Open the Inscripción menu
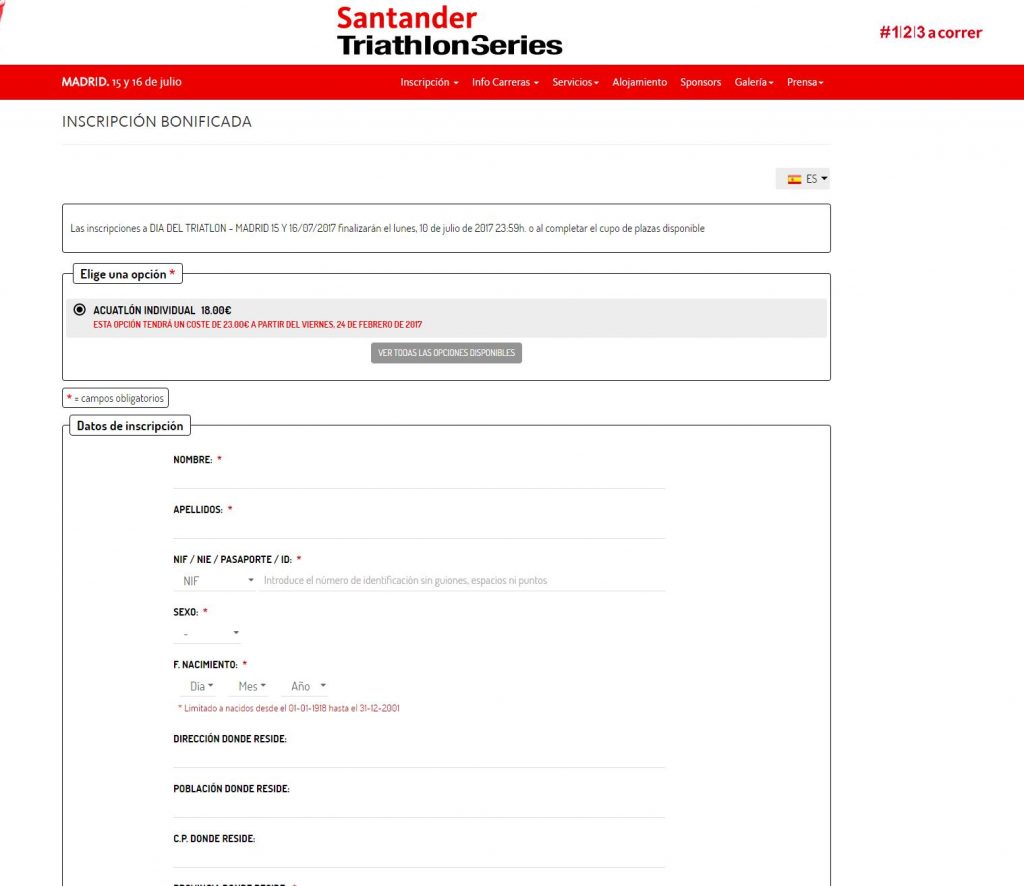This screenshot has height=886, width=1024. [429, 82]
